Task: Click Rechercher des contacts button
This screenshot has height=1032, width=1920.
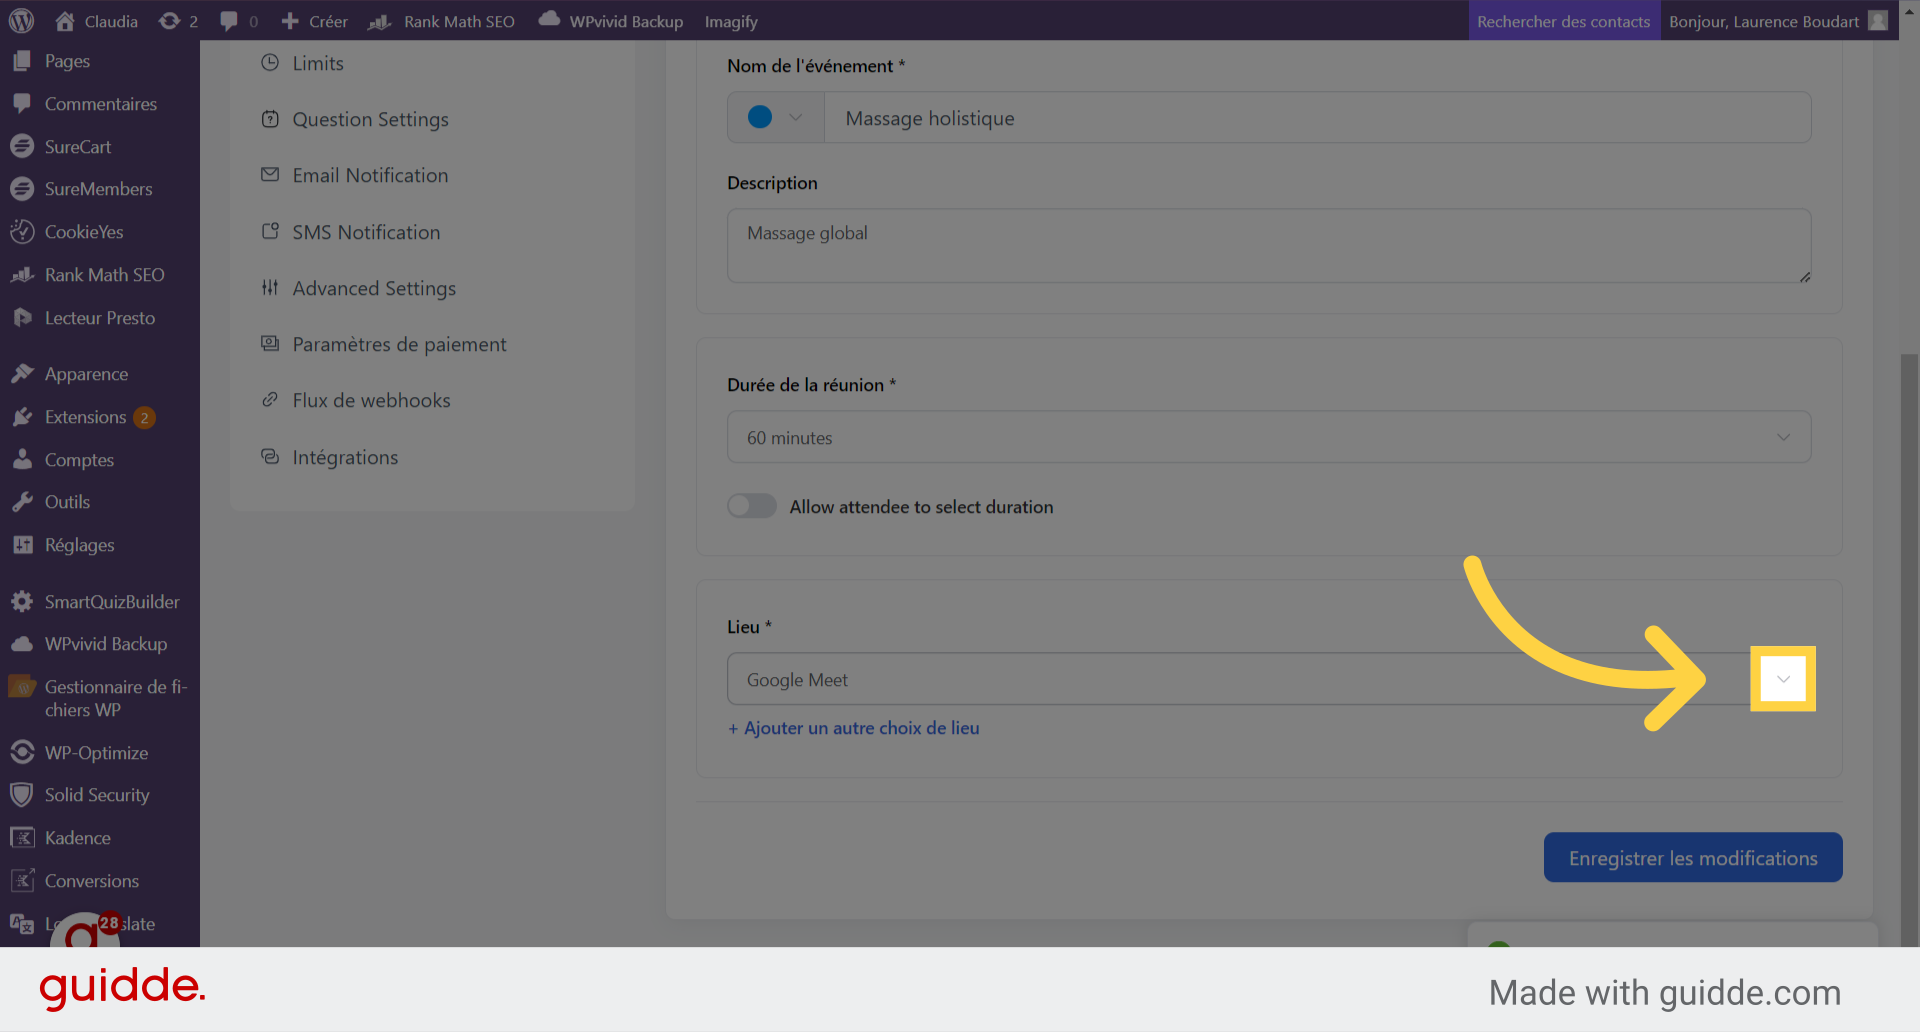Action: pyautogui.click(x=1564, y=21)
